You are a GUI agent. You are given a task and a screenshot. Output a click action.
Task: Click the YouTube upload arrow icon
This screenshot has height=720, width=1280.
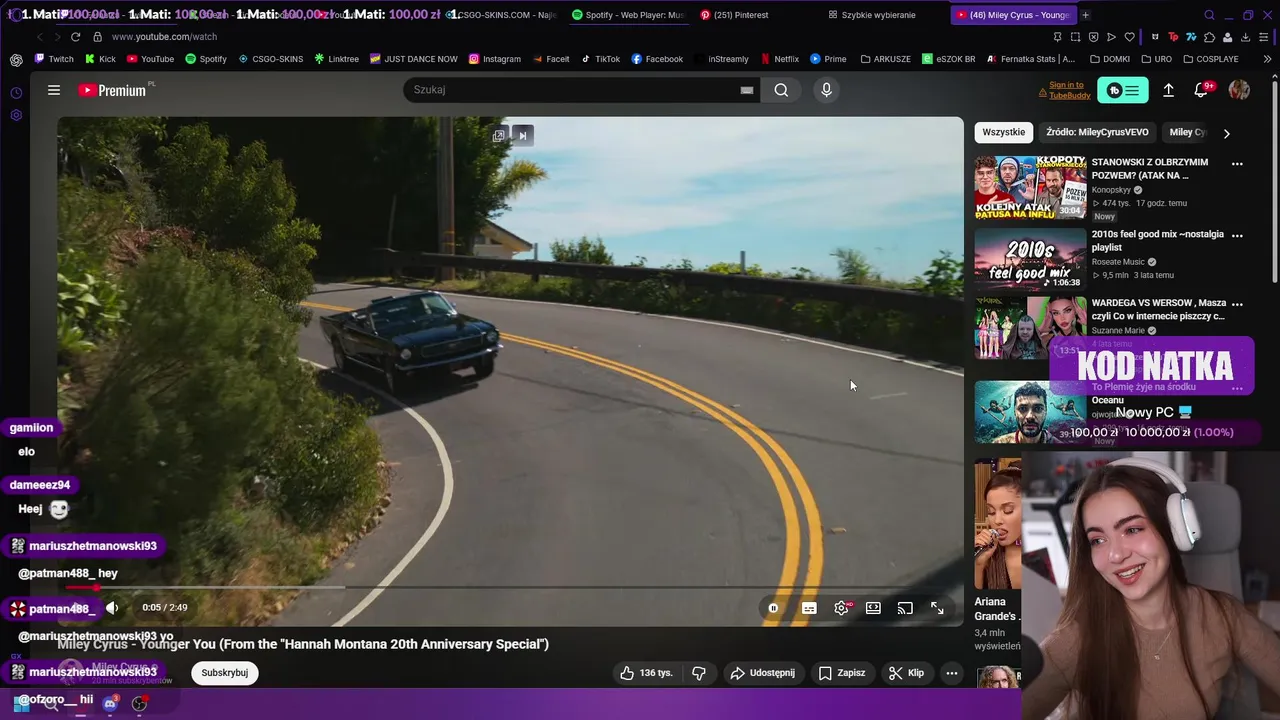[x=1168, y=90]
